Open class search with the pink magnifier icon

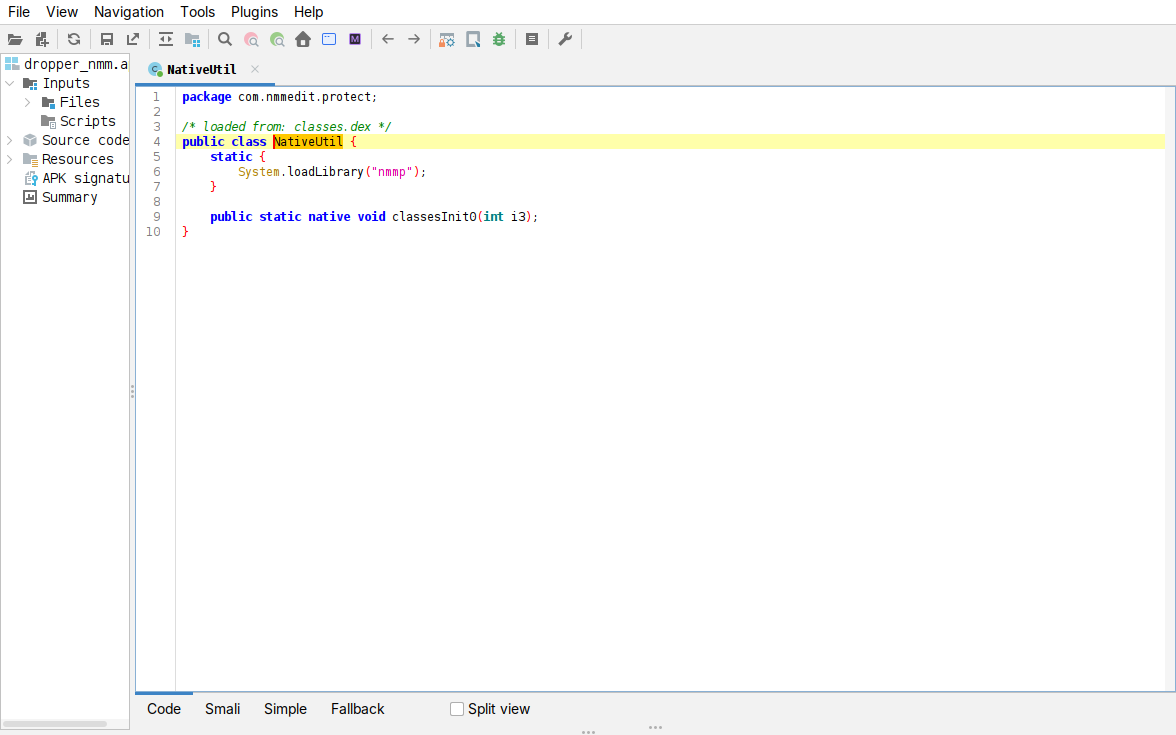[x=251, y=40]
